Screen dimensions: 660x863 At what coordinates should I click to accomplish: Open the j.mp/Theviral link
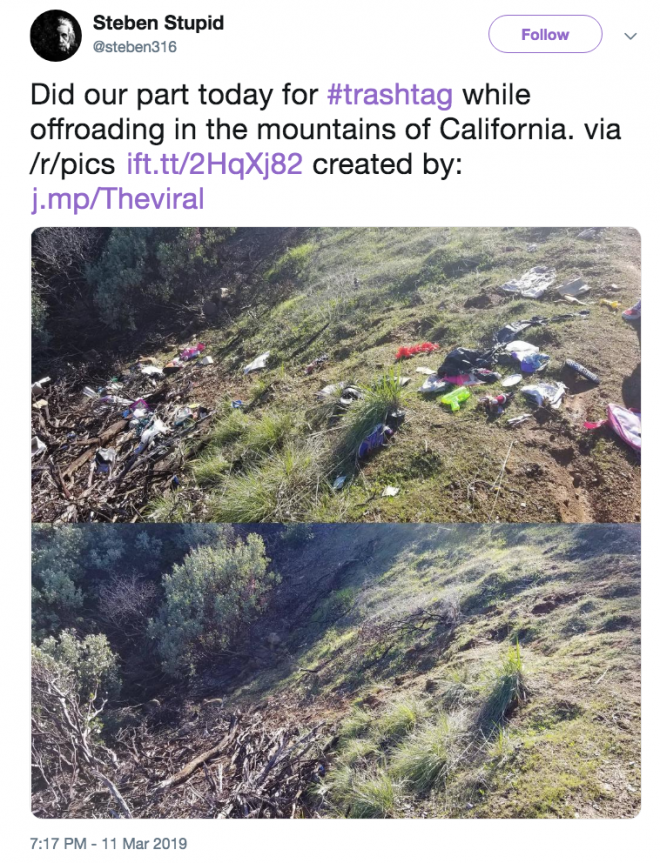[117, 198]
